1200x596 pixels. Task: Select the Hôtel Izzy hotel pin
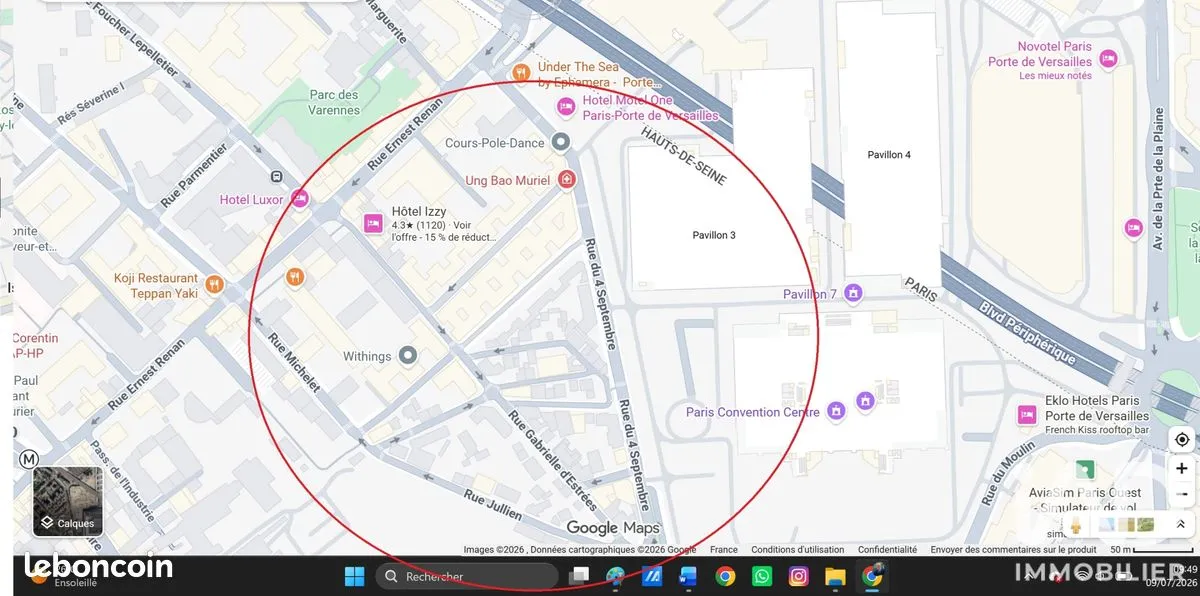pyautogui.click(x=373, y=223)
